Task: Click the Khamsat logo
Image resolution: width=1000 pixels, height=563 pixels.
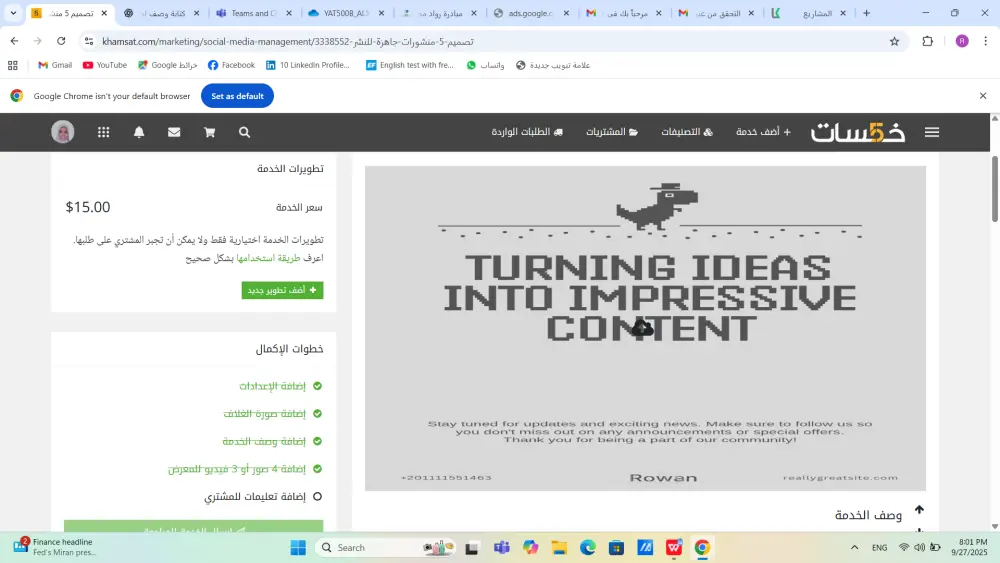Action: pos(858,132)
